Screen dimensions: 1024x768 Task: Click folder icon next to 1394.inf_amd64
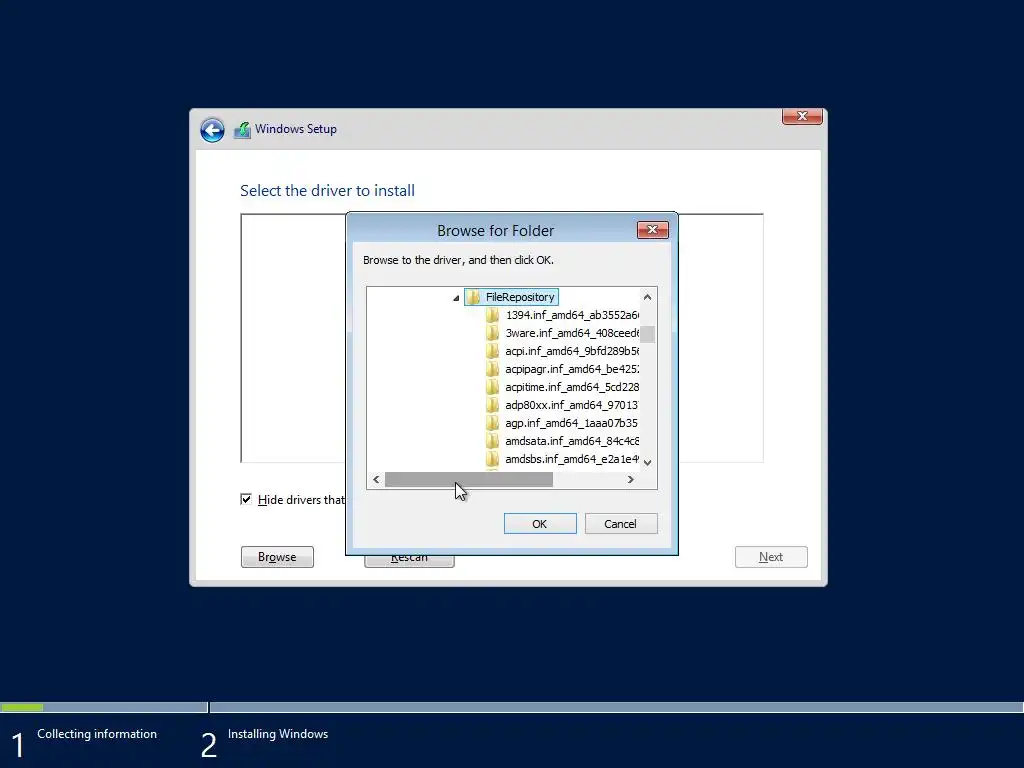(x=493, y=315)
